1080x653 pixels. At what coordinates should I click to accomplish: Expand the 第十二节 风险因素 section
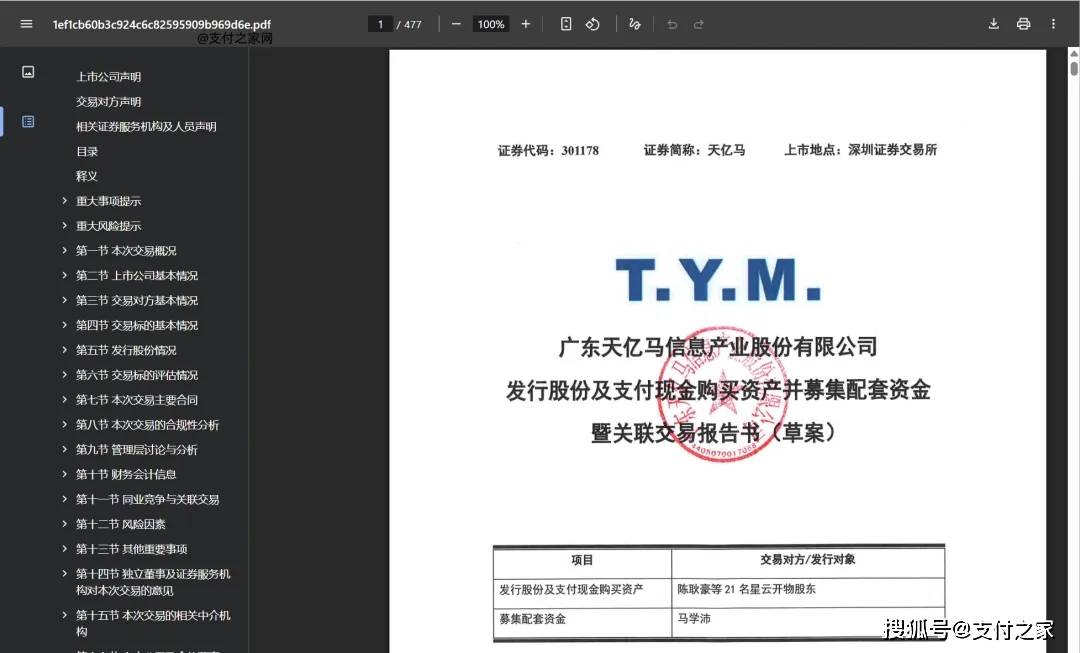[x=64, y=524]
